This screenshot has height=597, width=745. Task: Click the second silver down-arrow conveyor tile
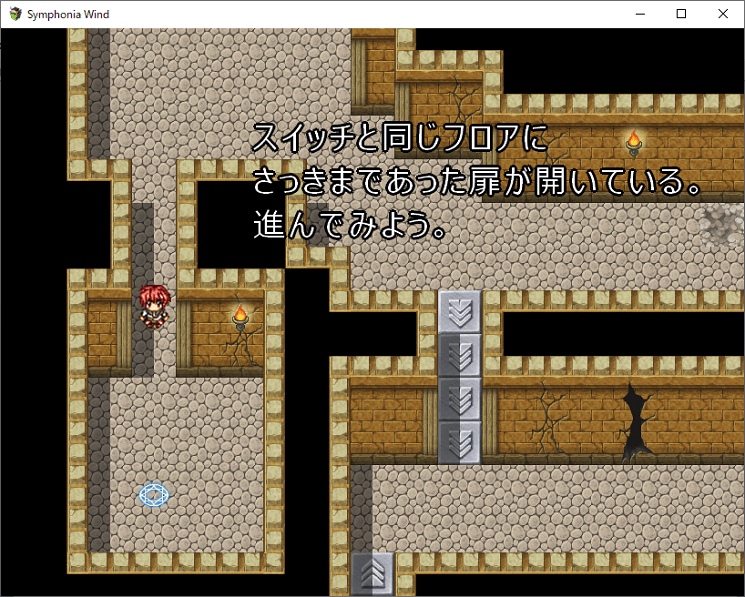click(x=460, y=356)
